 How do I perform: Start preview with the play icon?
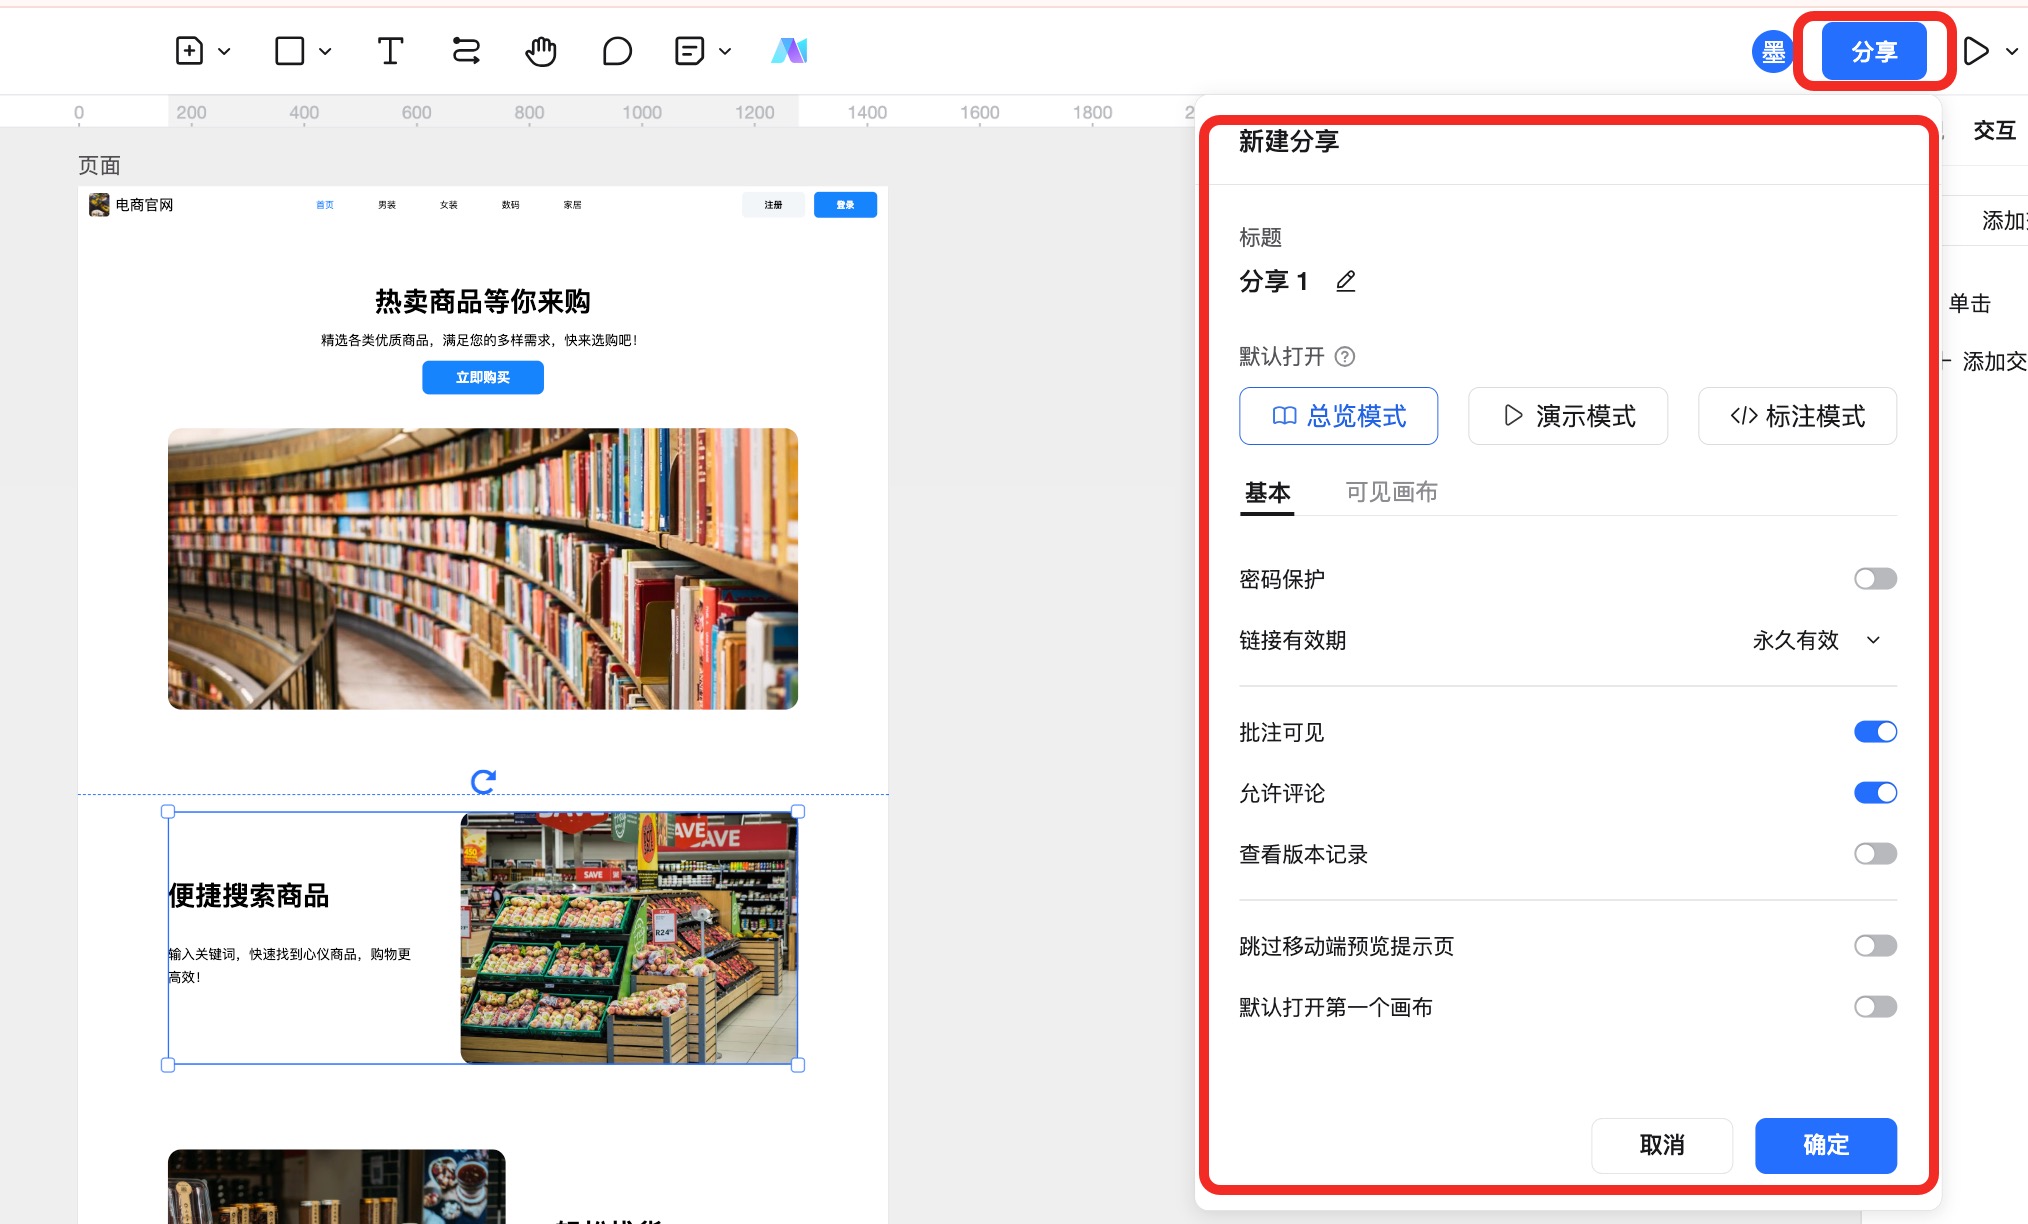(x=1976, y=51)
